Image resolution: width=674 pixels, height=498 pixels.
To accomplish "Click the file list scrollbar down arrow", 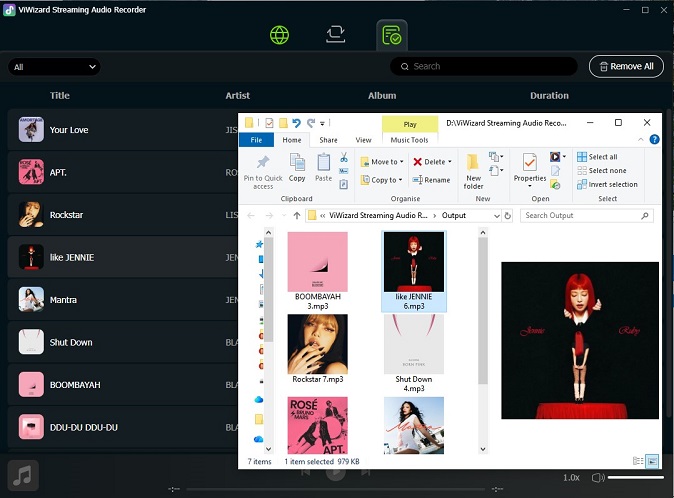I will (483, 449).
